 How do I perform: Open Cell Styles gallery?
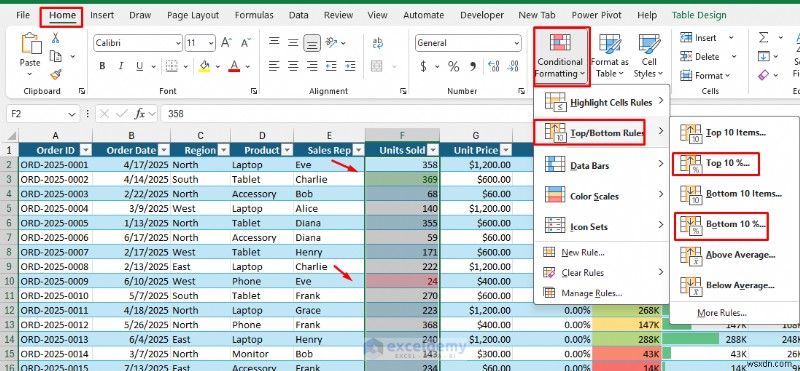point(648,56)
